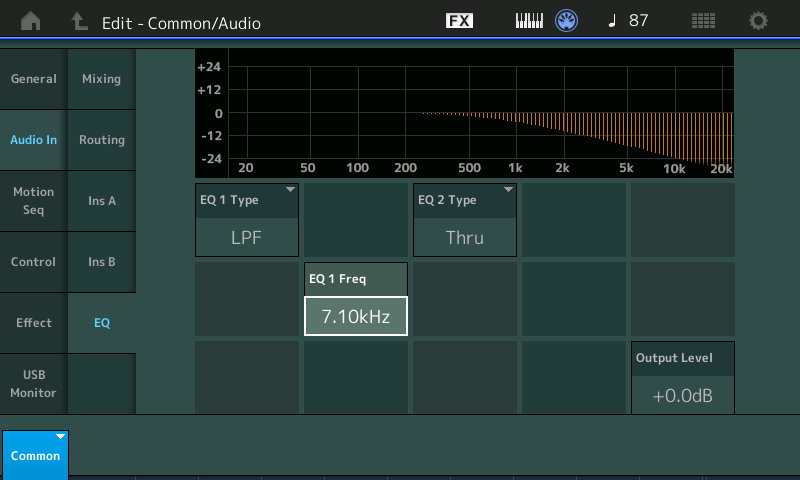Click the exit/up arrow icon
800x480 pixels.
pyautogui.click(x=80, y=21)
